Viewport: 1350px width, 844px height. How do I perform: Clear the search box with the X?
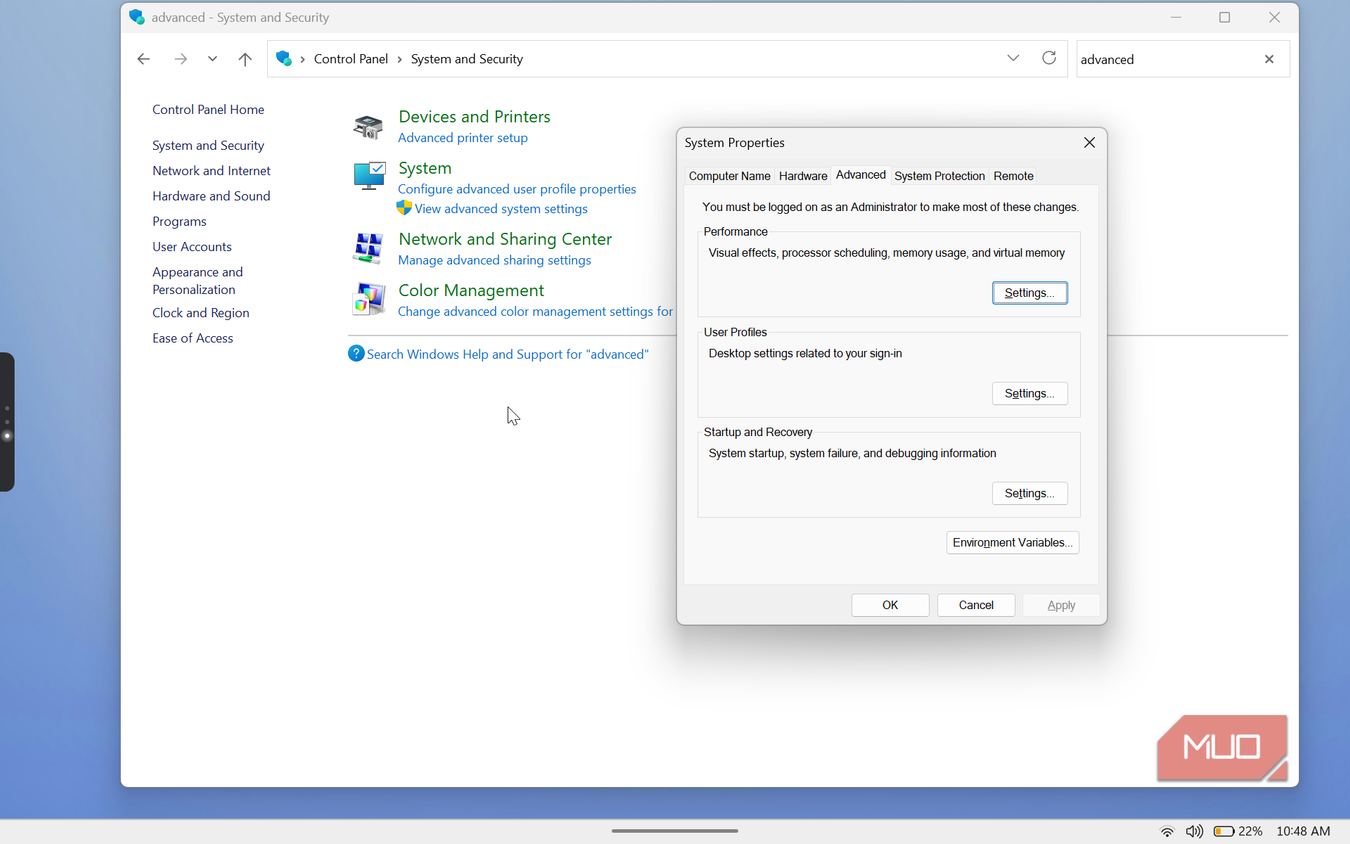coord(1269,59)
